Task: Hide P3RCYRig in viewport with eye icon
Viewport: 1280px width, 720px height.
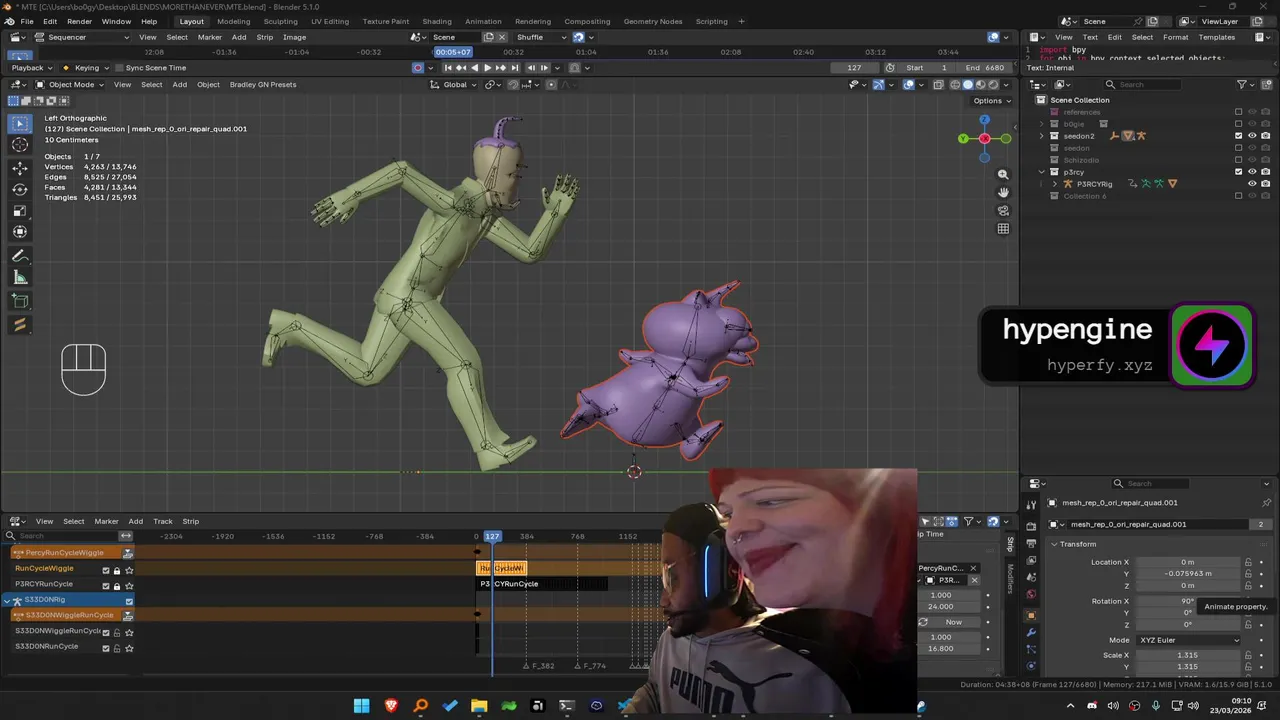Action: 1251,184
